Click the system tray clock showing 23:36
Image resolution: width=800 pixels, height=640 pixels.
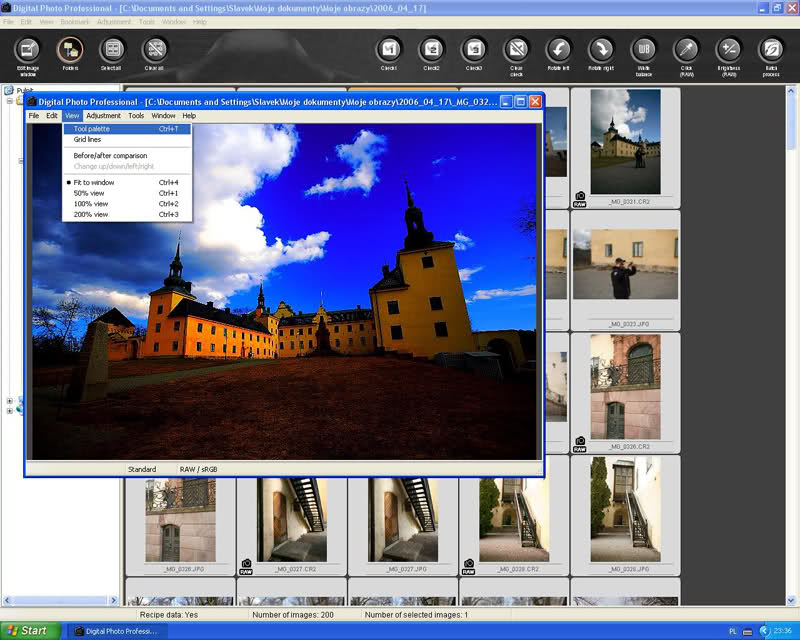(783, 631)
